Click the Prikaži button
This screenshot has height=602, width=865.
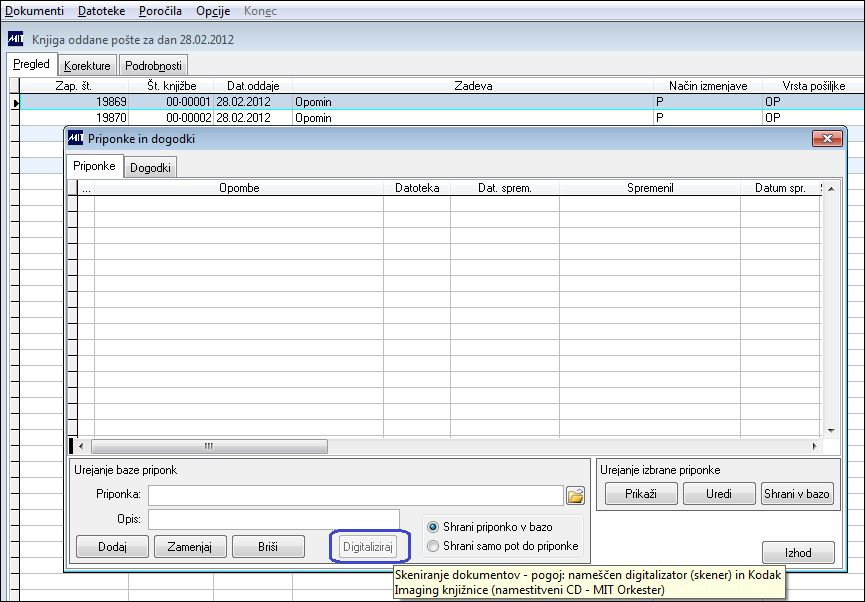[x=641, y=494]
